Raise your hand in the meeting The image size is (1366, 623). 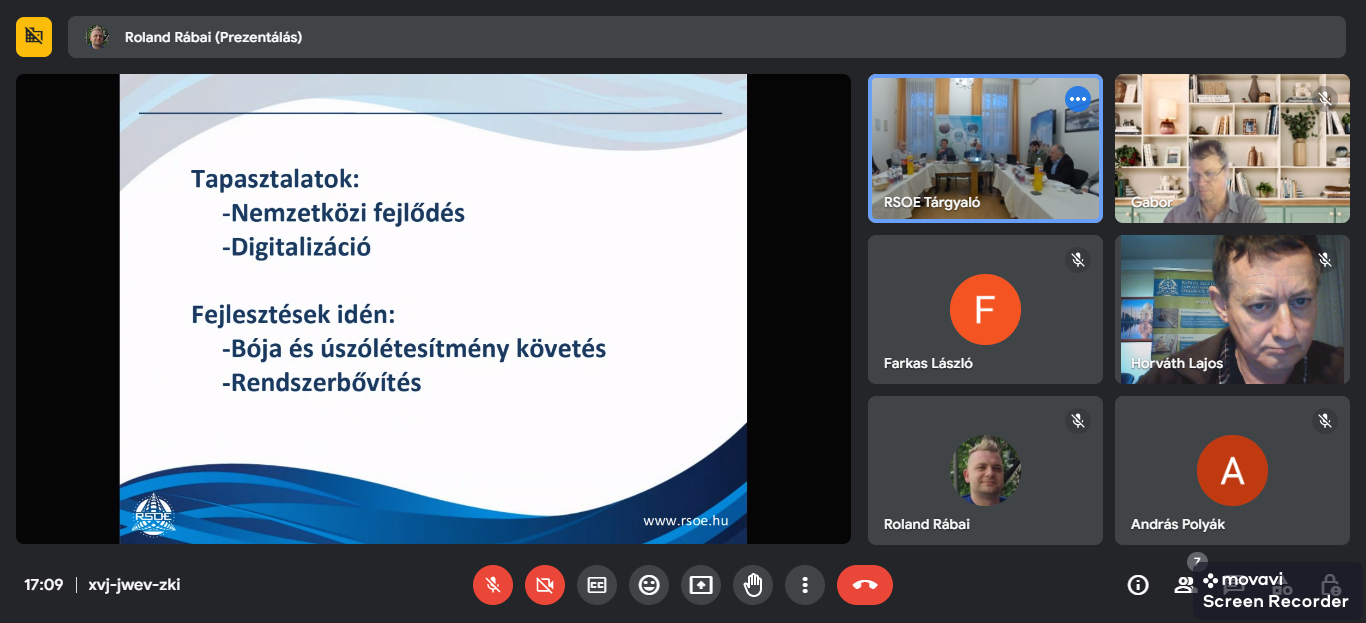coord(753,585)
